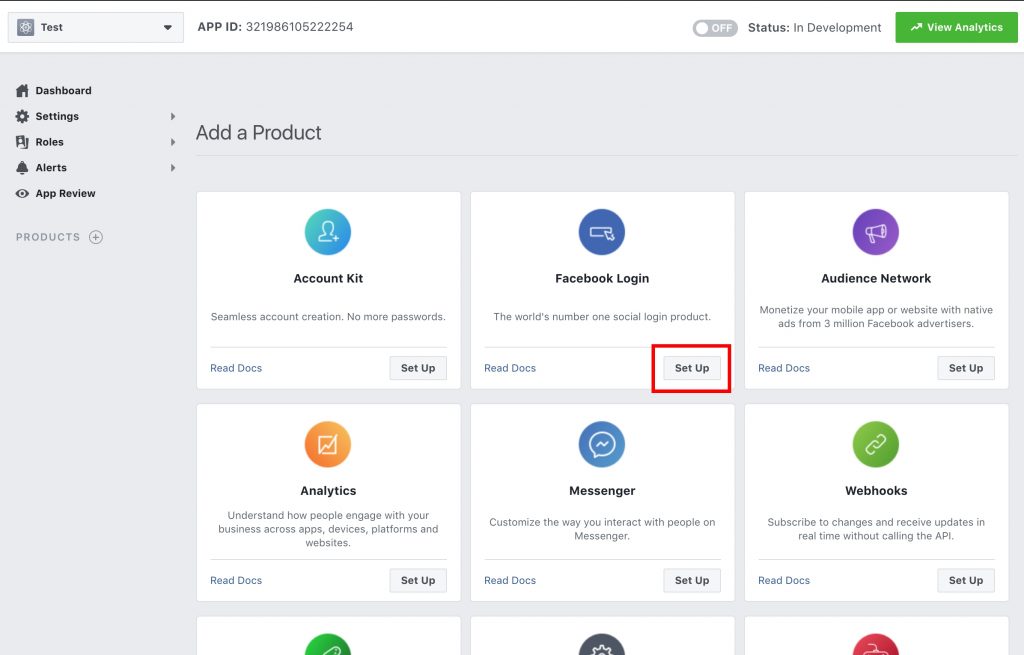Screen dimensions: 1024x655
Task: Click the Account Kit product icon
Action: [328, 232]
